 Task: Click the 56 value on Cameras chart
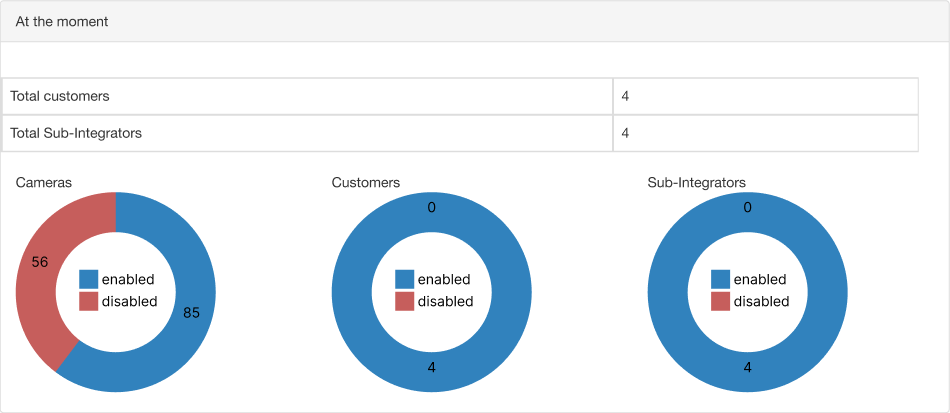pyautogui.click(x=39, y=262)
